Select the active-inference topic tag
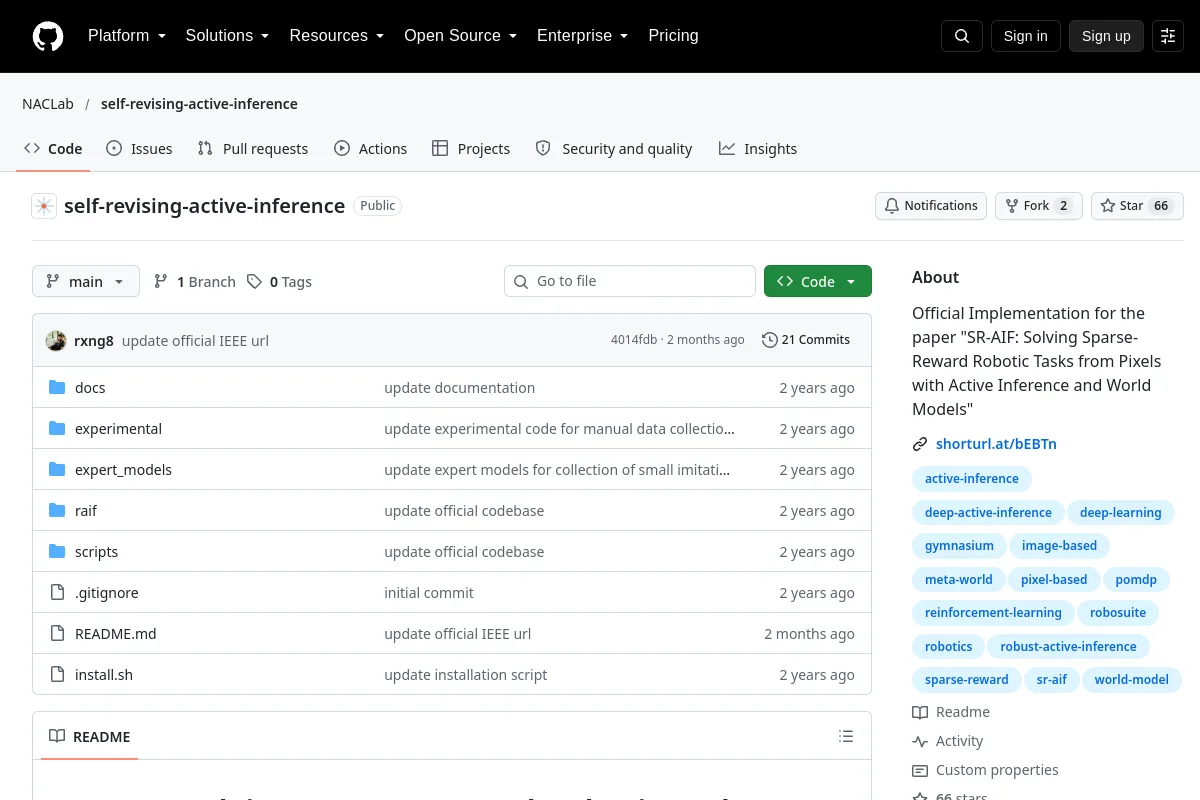This screenshot has width=1200, height=800. click(x=972, y=479)
